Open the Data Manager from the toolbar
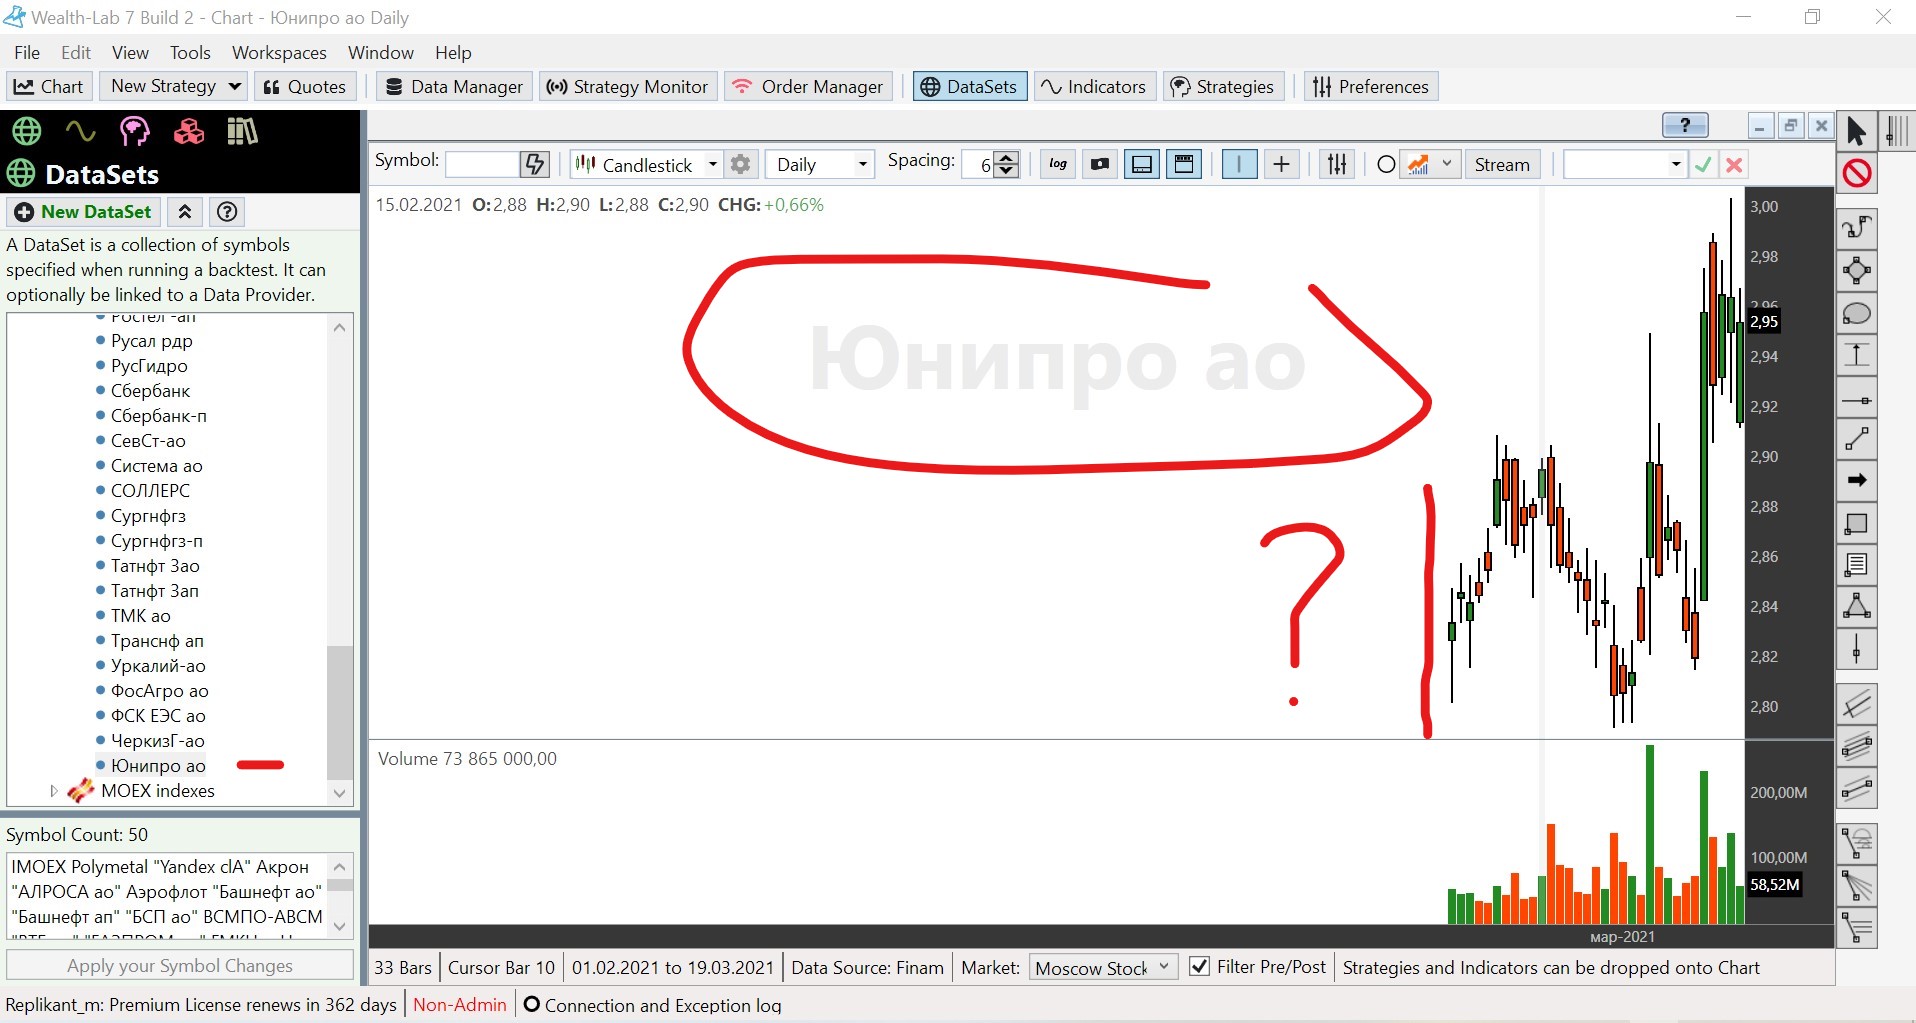This screenshot has width=1916, height=1023. pos(452,86)
